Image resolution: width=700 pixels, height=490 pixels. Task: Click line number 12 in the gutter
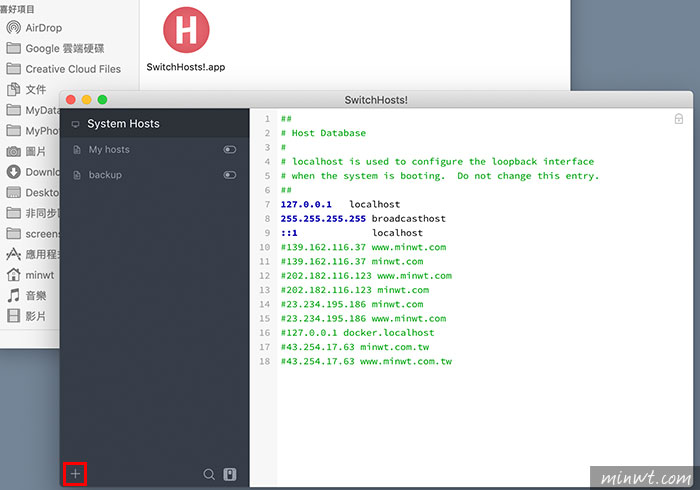[265, 276]
